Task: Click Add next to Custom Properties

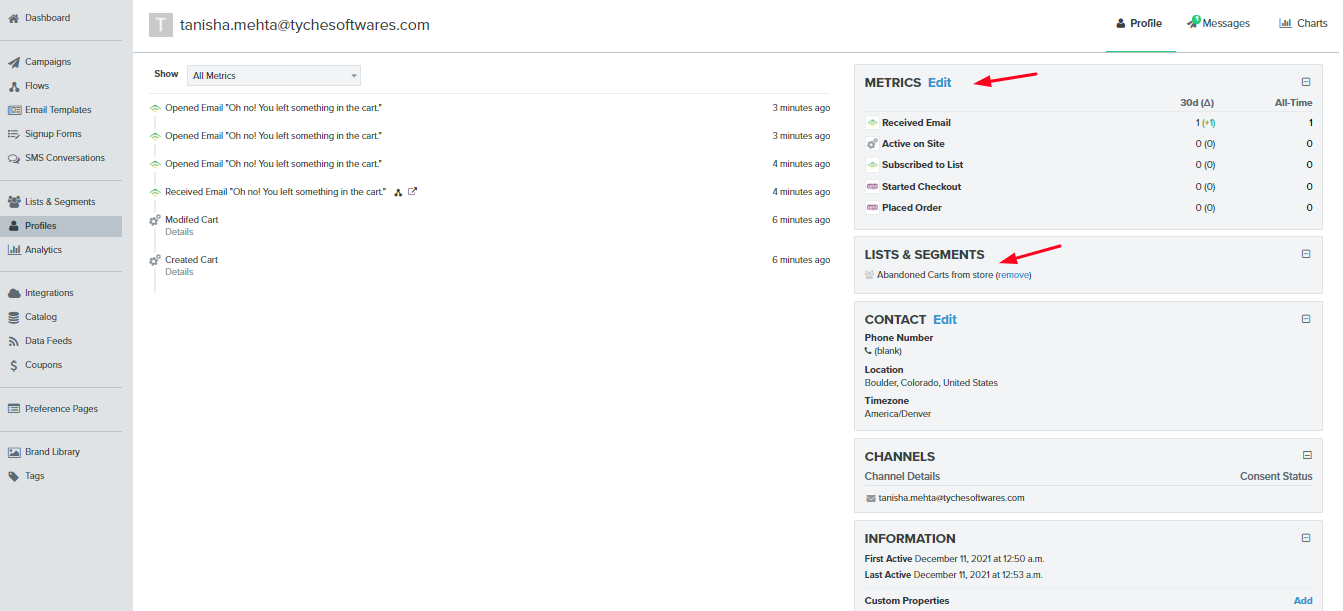Action: (1303, 601)
